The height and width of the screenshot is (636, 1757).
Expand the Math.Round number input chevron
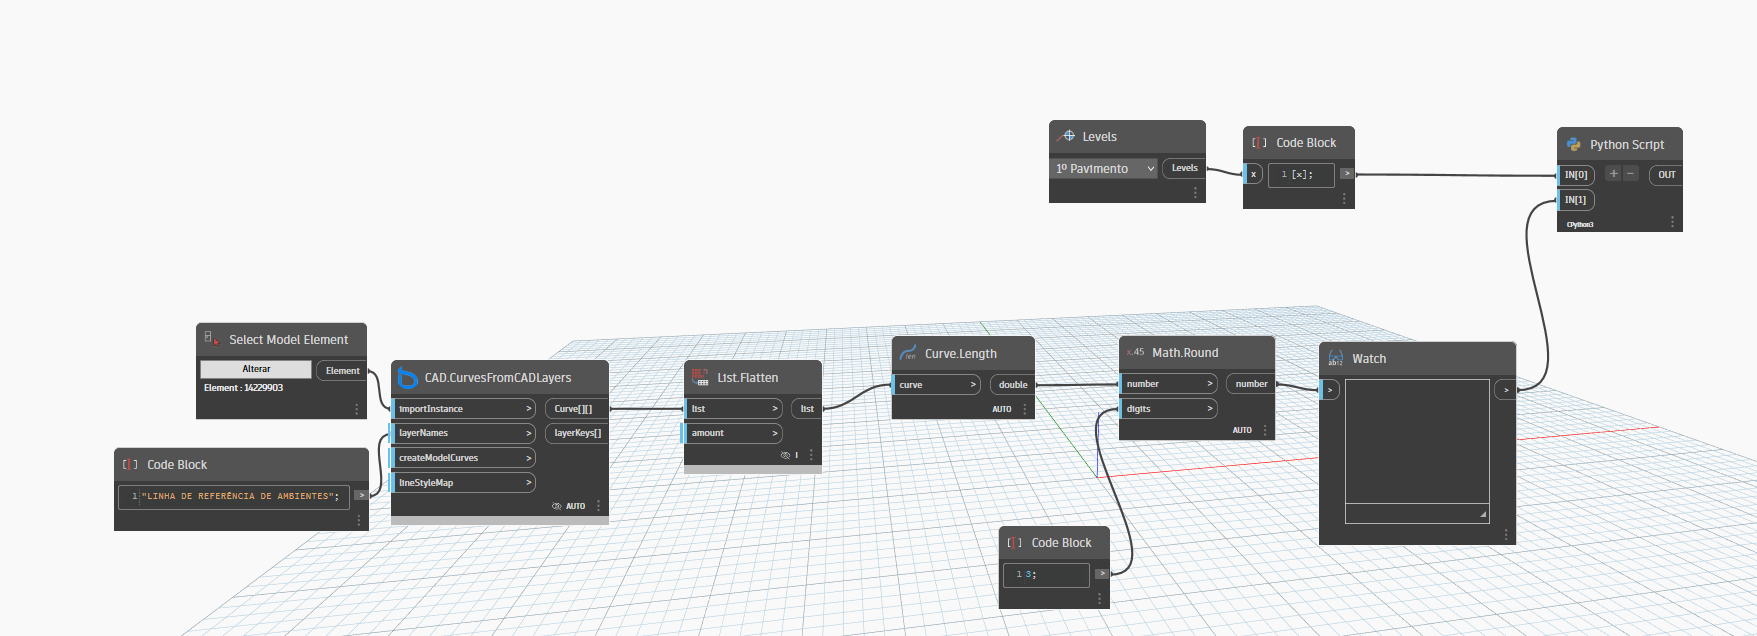(x=1210, y=384)
